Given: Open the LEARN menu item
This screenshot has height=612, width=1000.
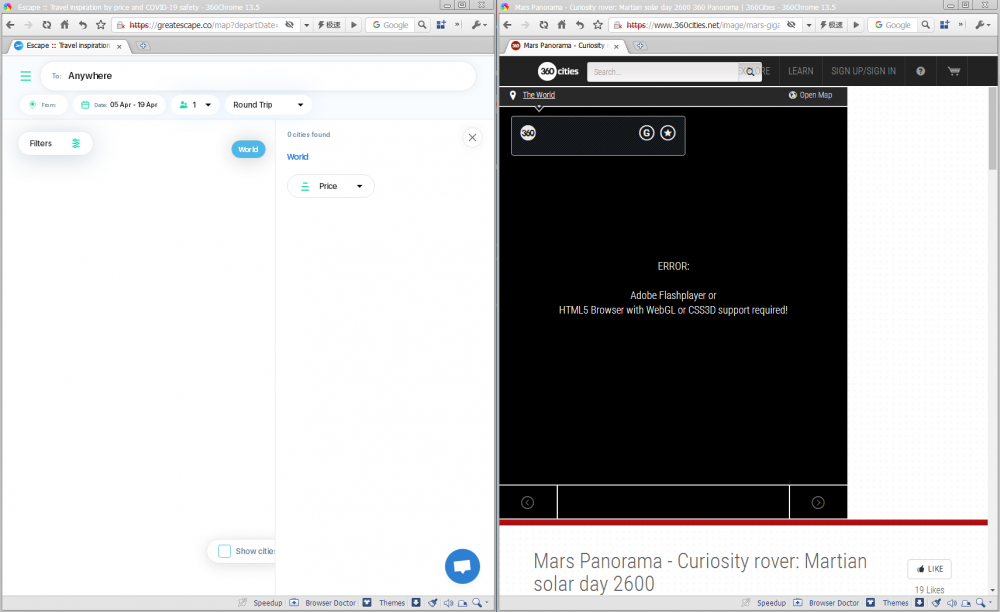Looking at the screenshot, I should tap(800, 71).
